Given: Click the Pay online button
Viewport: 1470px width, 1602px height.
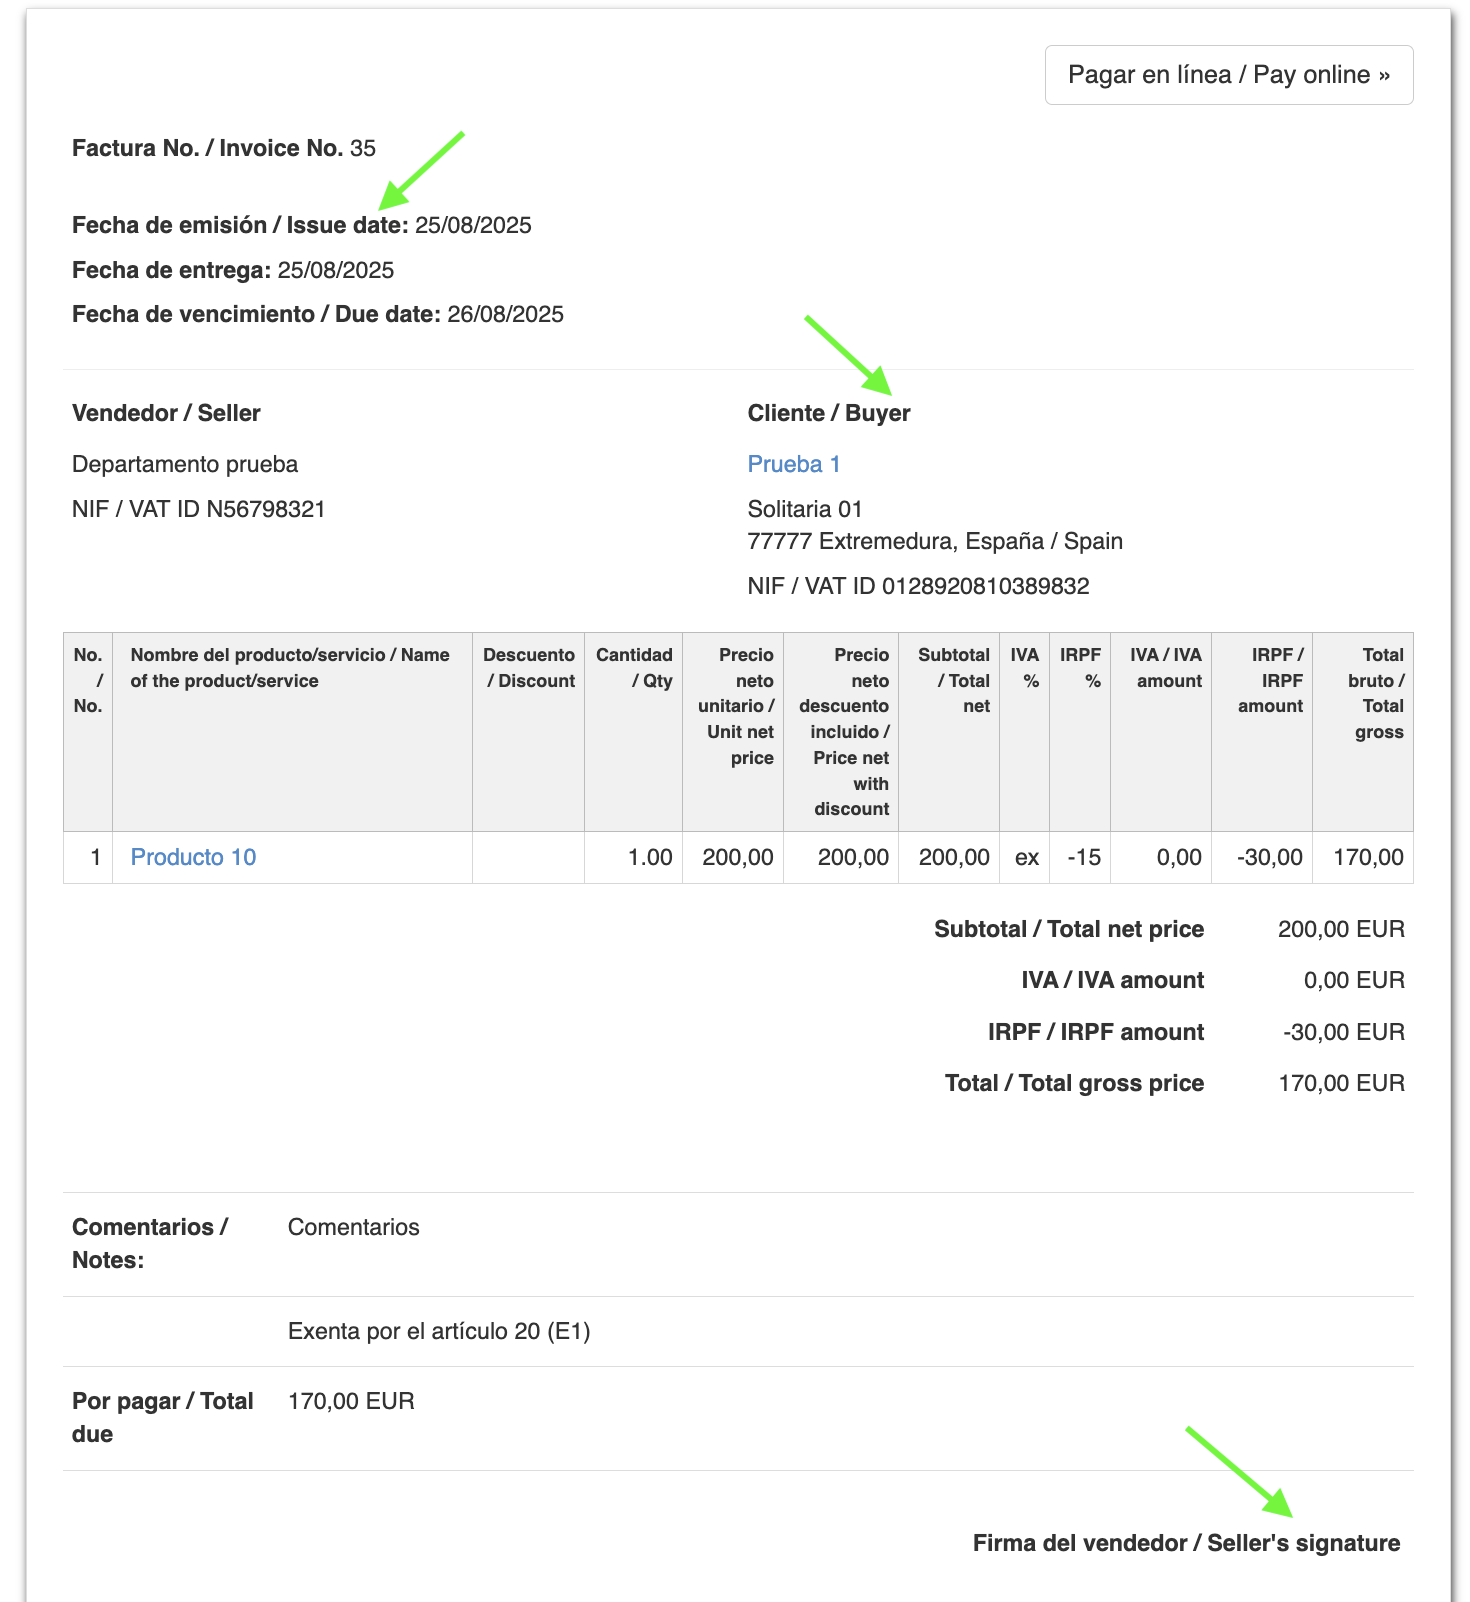Looking at the screenshot, I should point(1228,75).
